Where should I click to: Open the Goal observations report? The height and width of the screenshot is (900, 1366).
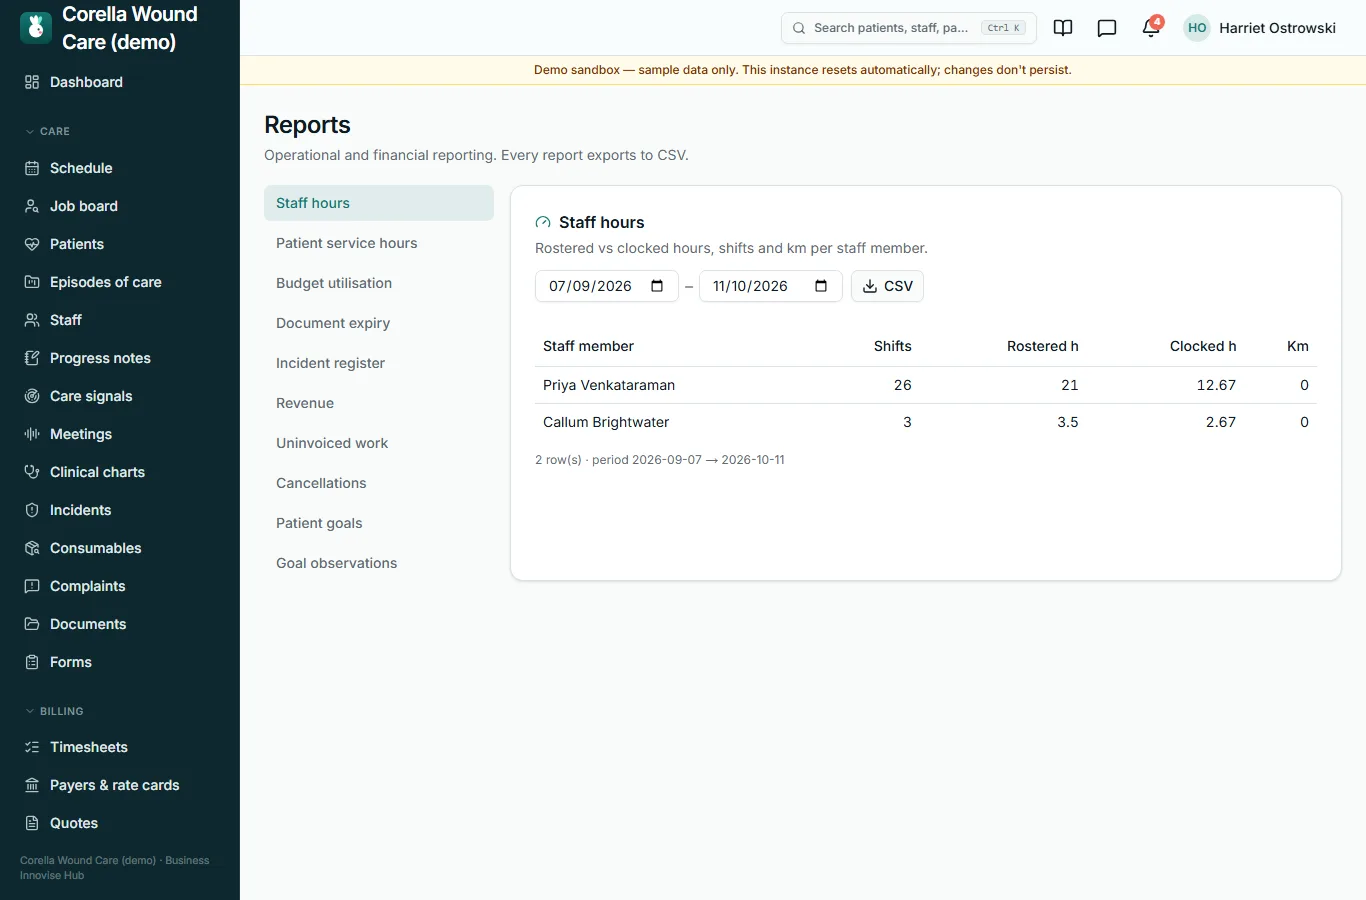point(379,563)
